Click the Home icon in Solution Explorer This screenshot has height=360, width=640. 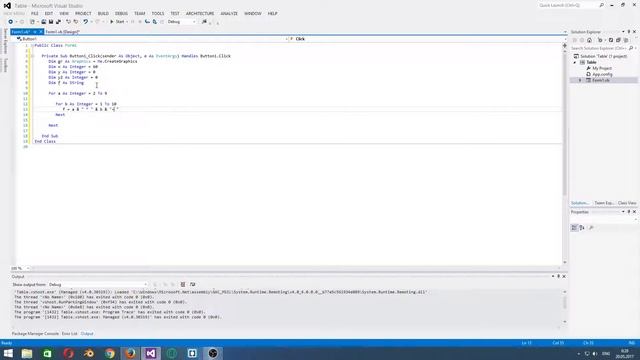(x=589, y=40)
